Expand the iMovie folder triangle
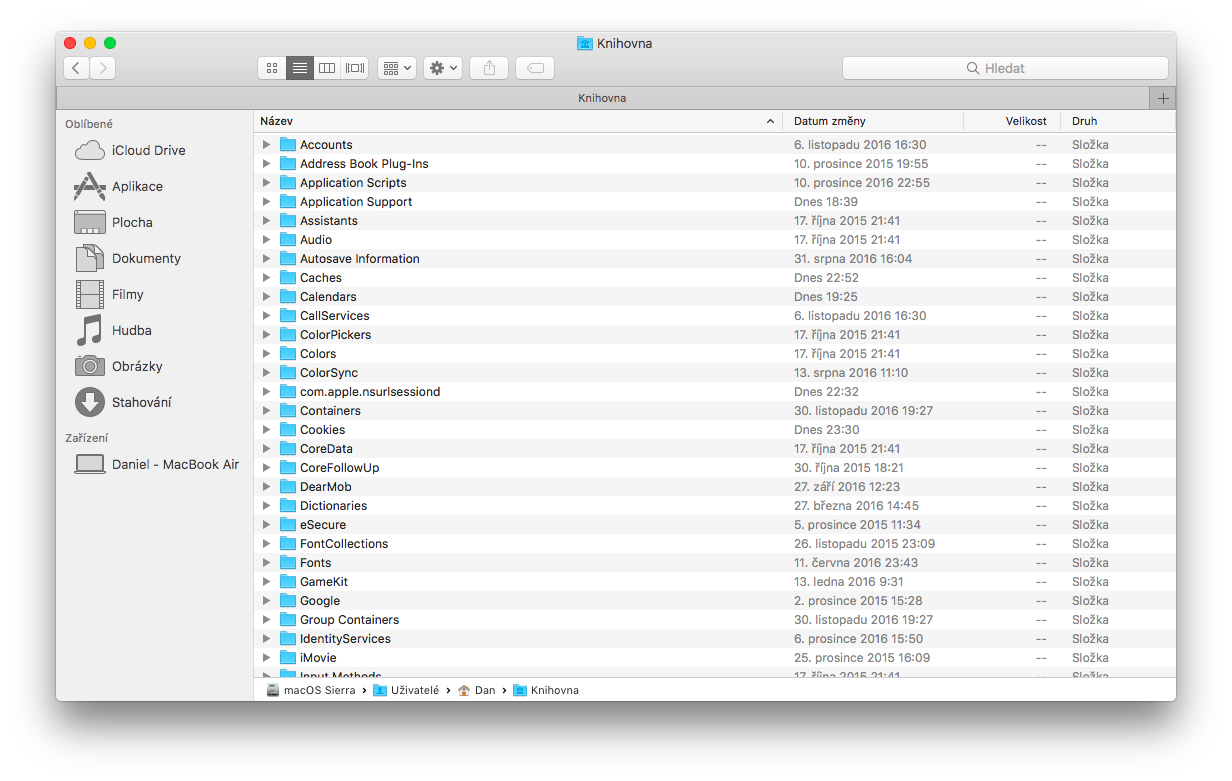 pos(266,658)
